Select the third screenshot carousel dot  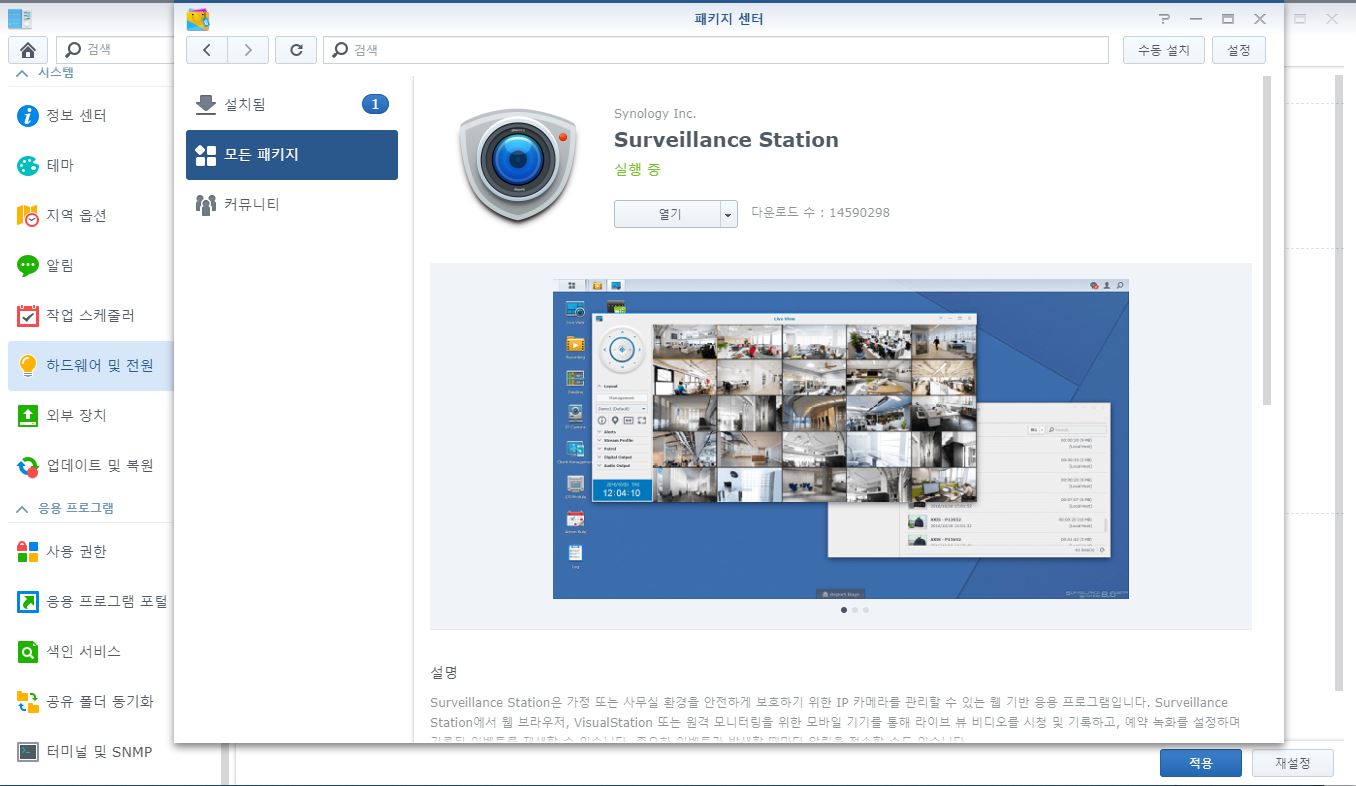tap(866, 609)
